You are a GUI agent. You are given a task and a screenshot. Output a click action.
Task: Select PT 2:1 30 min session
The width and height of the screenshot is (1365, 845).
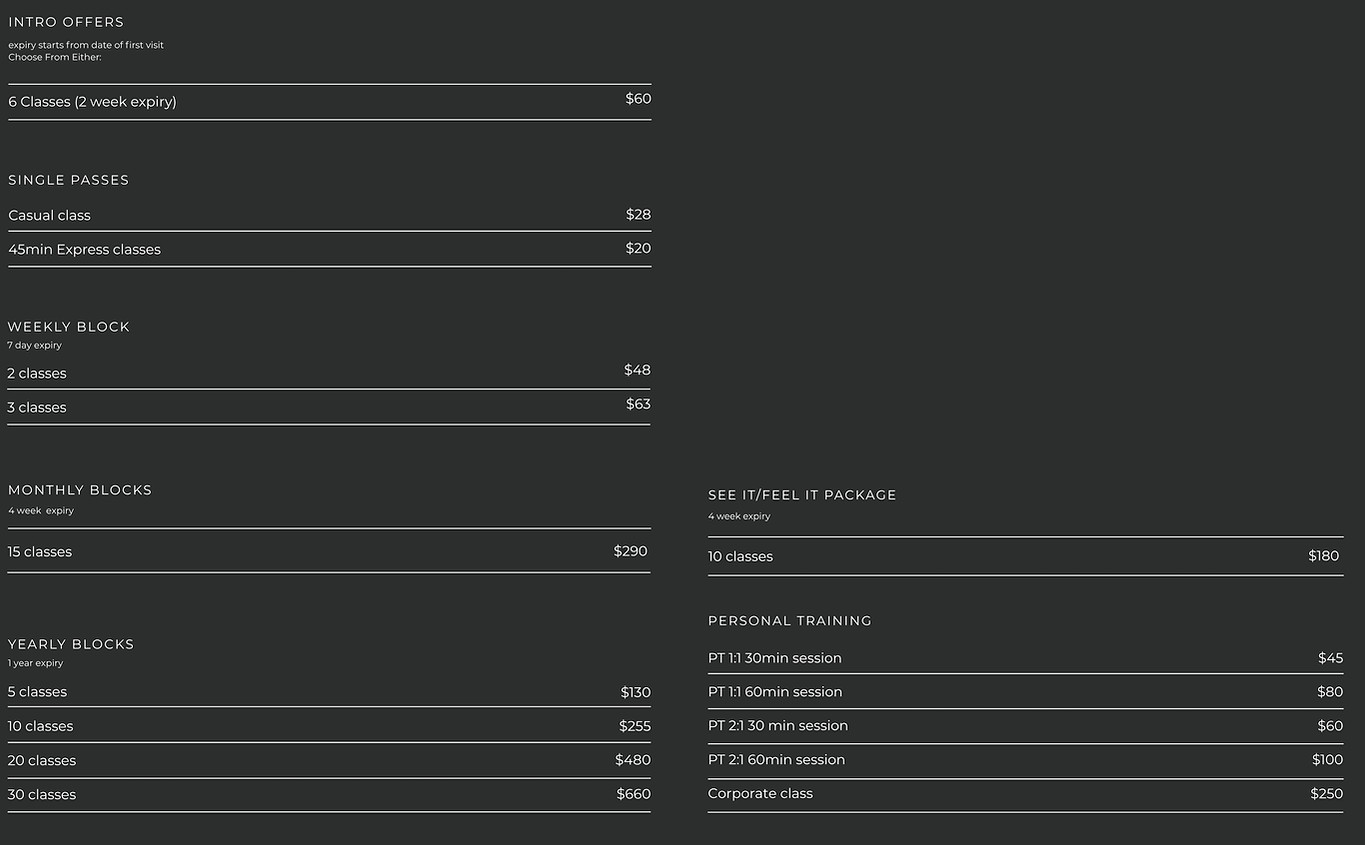point(778,726)
